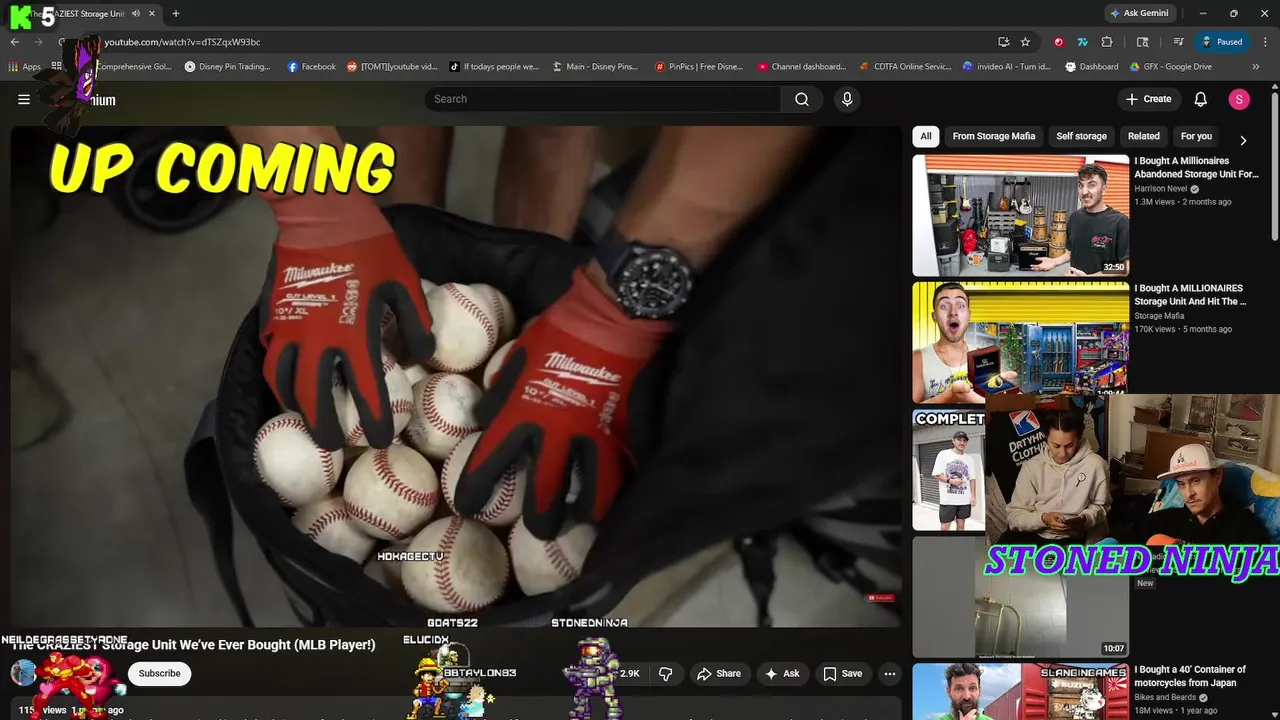Open title 'I Bought A MILLIONAIRES Storage Unit And Hit'

[x=1191, y=294]
